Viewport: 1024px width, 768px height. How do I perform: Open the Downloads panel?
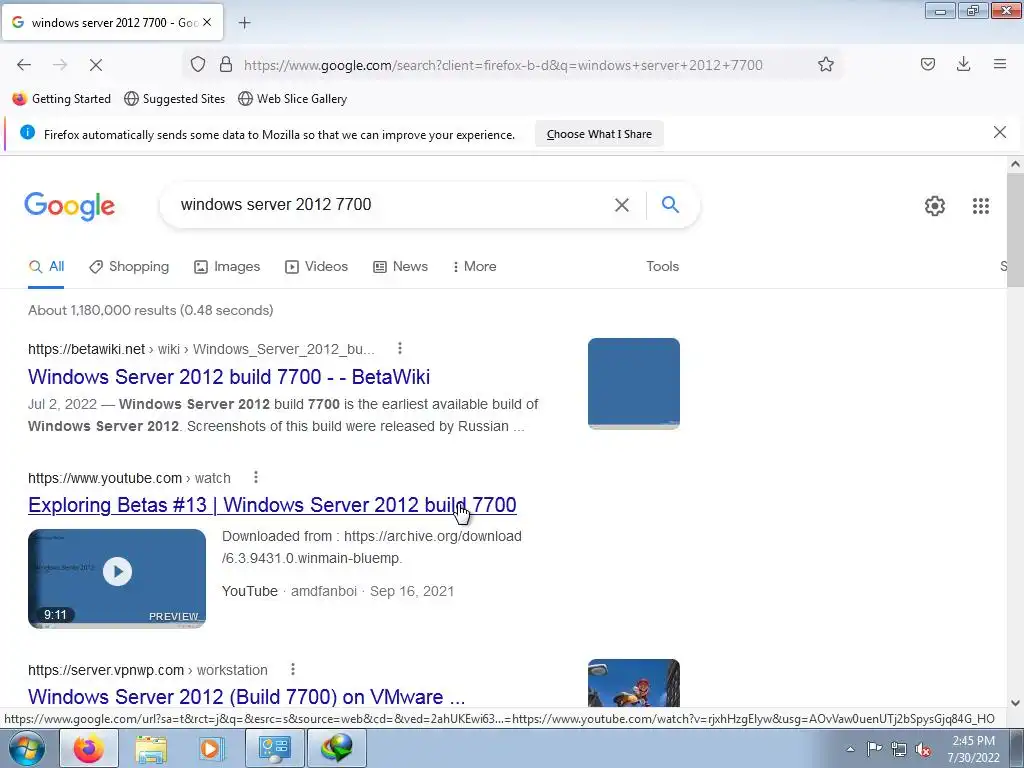pyautogui.click(x=963, y=64)
